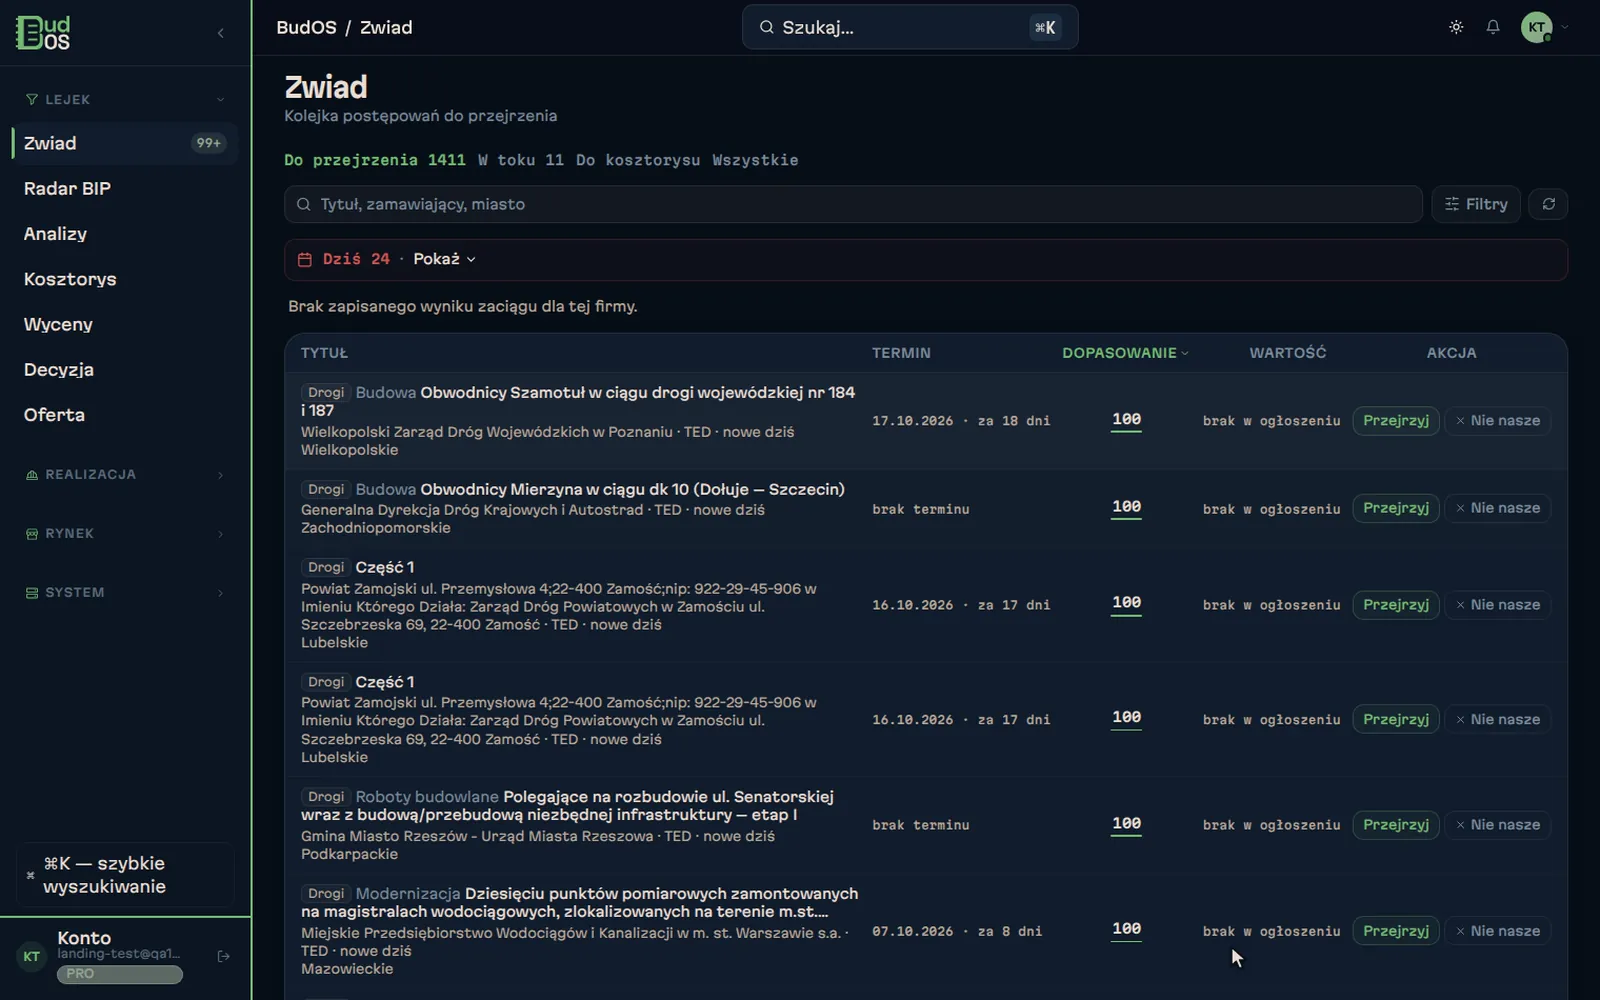Click Przejrzyj for Obwodnicy Szamotuł row

1396,420
